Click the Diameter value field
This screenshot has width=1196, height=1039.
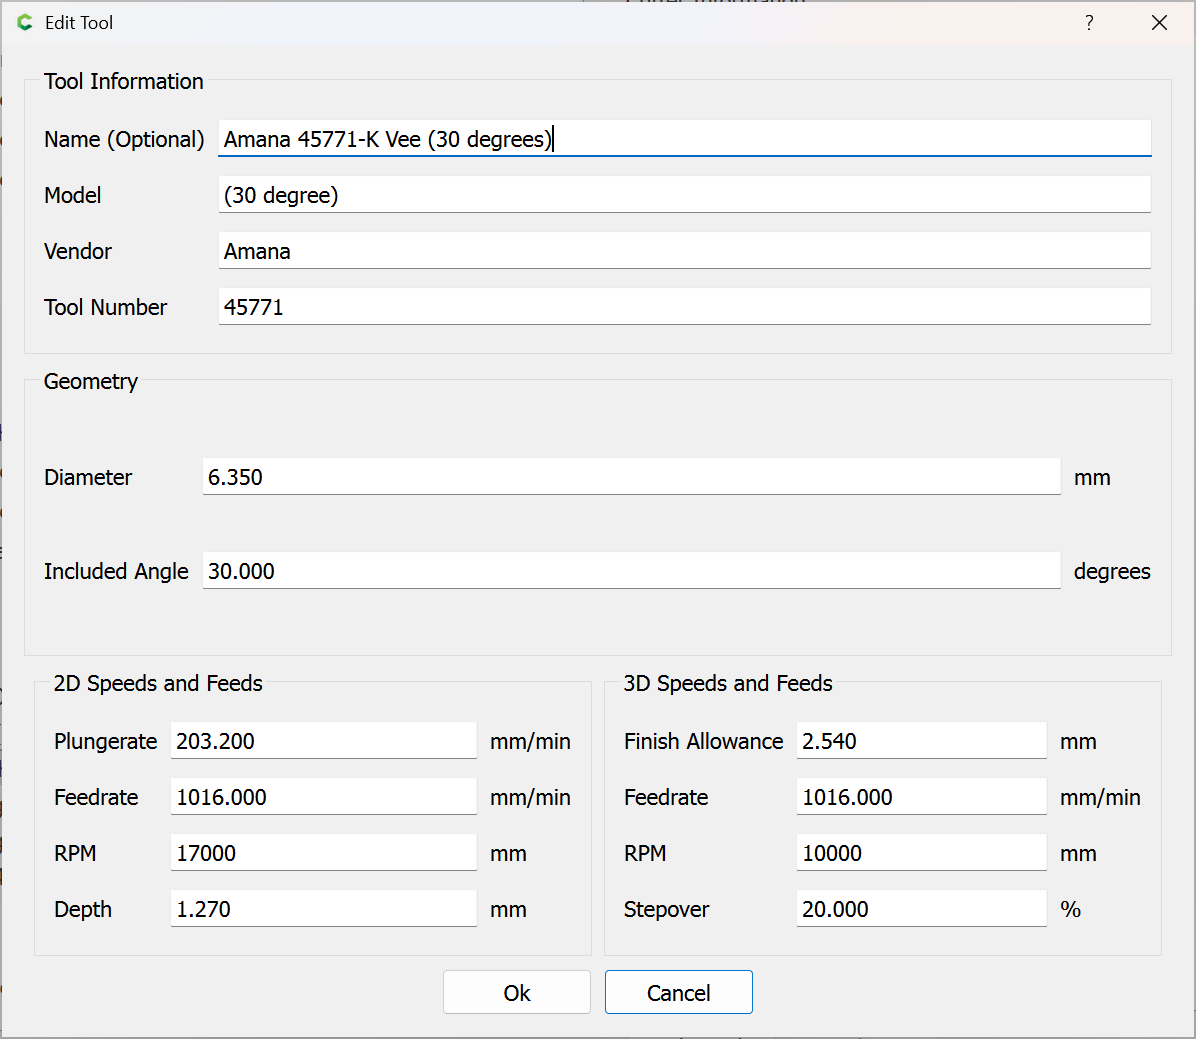coord(631,477)
